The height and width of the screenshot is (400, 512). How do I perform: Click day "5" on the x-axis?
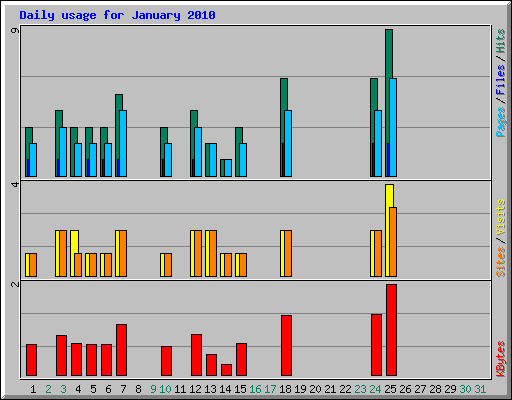pyautogui.click(x=93, y=389)
